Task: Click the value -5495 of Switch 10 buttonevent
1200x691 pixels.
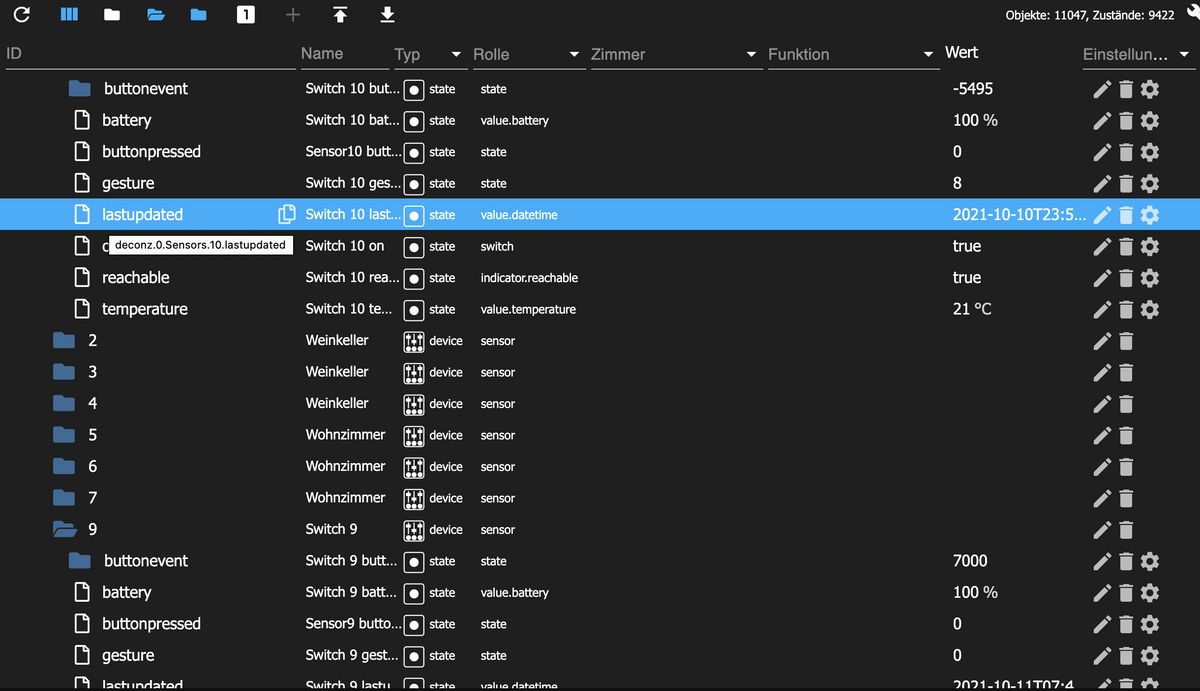Action: point(973,89)
